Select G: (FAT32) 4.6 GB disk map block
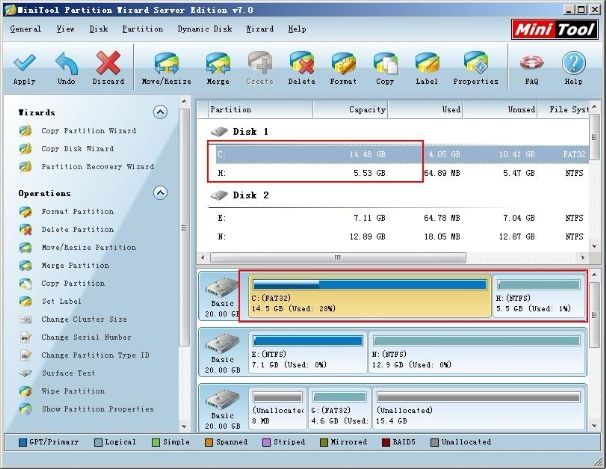Image resolution: width=606 pixels, height=469 pixels. click(x=340, y=409)
